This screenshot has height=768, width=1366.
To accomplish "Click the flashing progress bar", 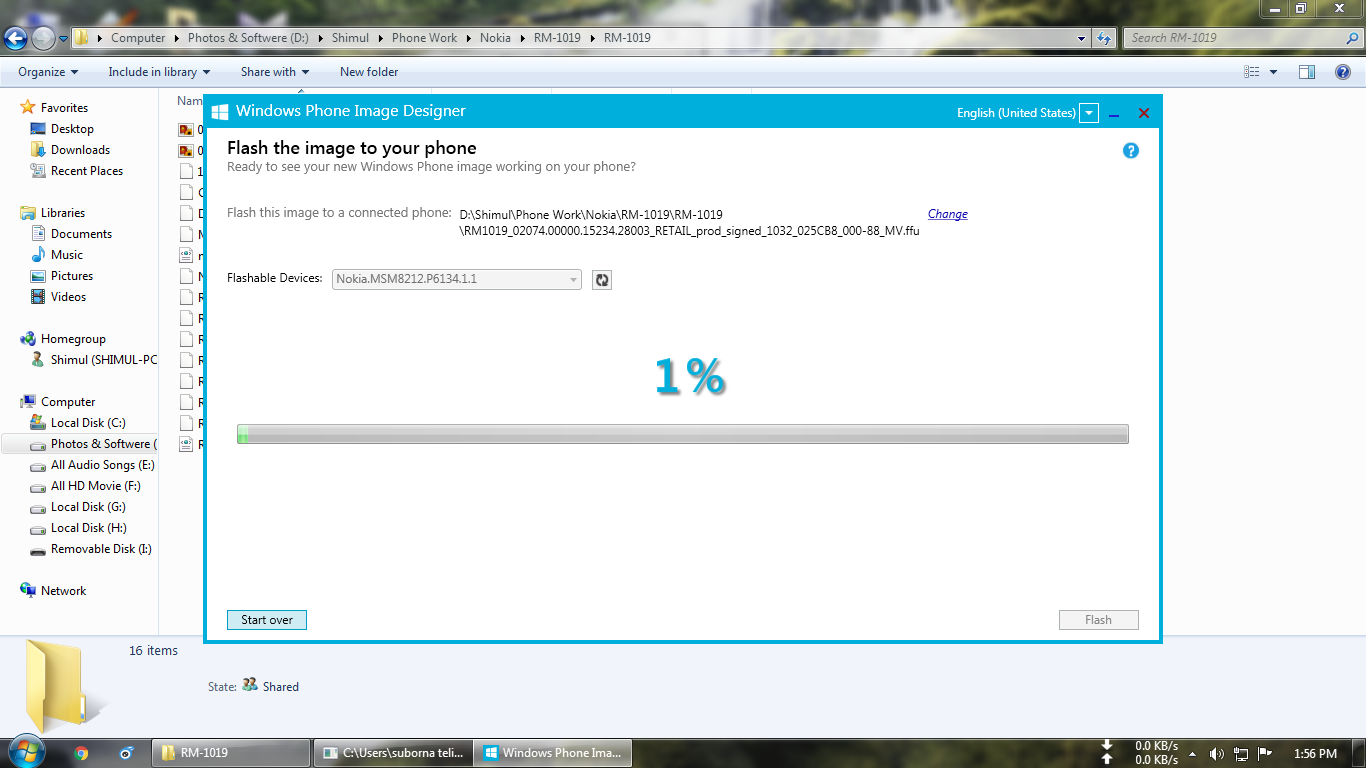I will [683, 434].
